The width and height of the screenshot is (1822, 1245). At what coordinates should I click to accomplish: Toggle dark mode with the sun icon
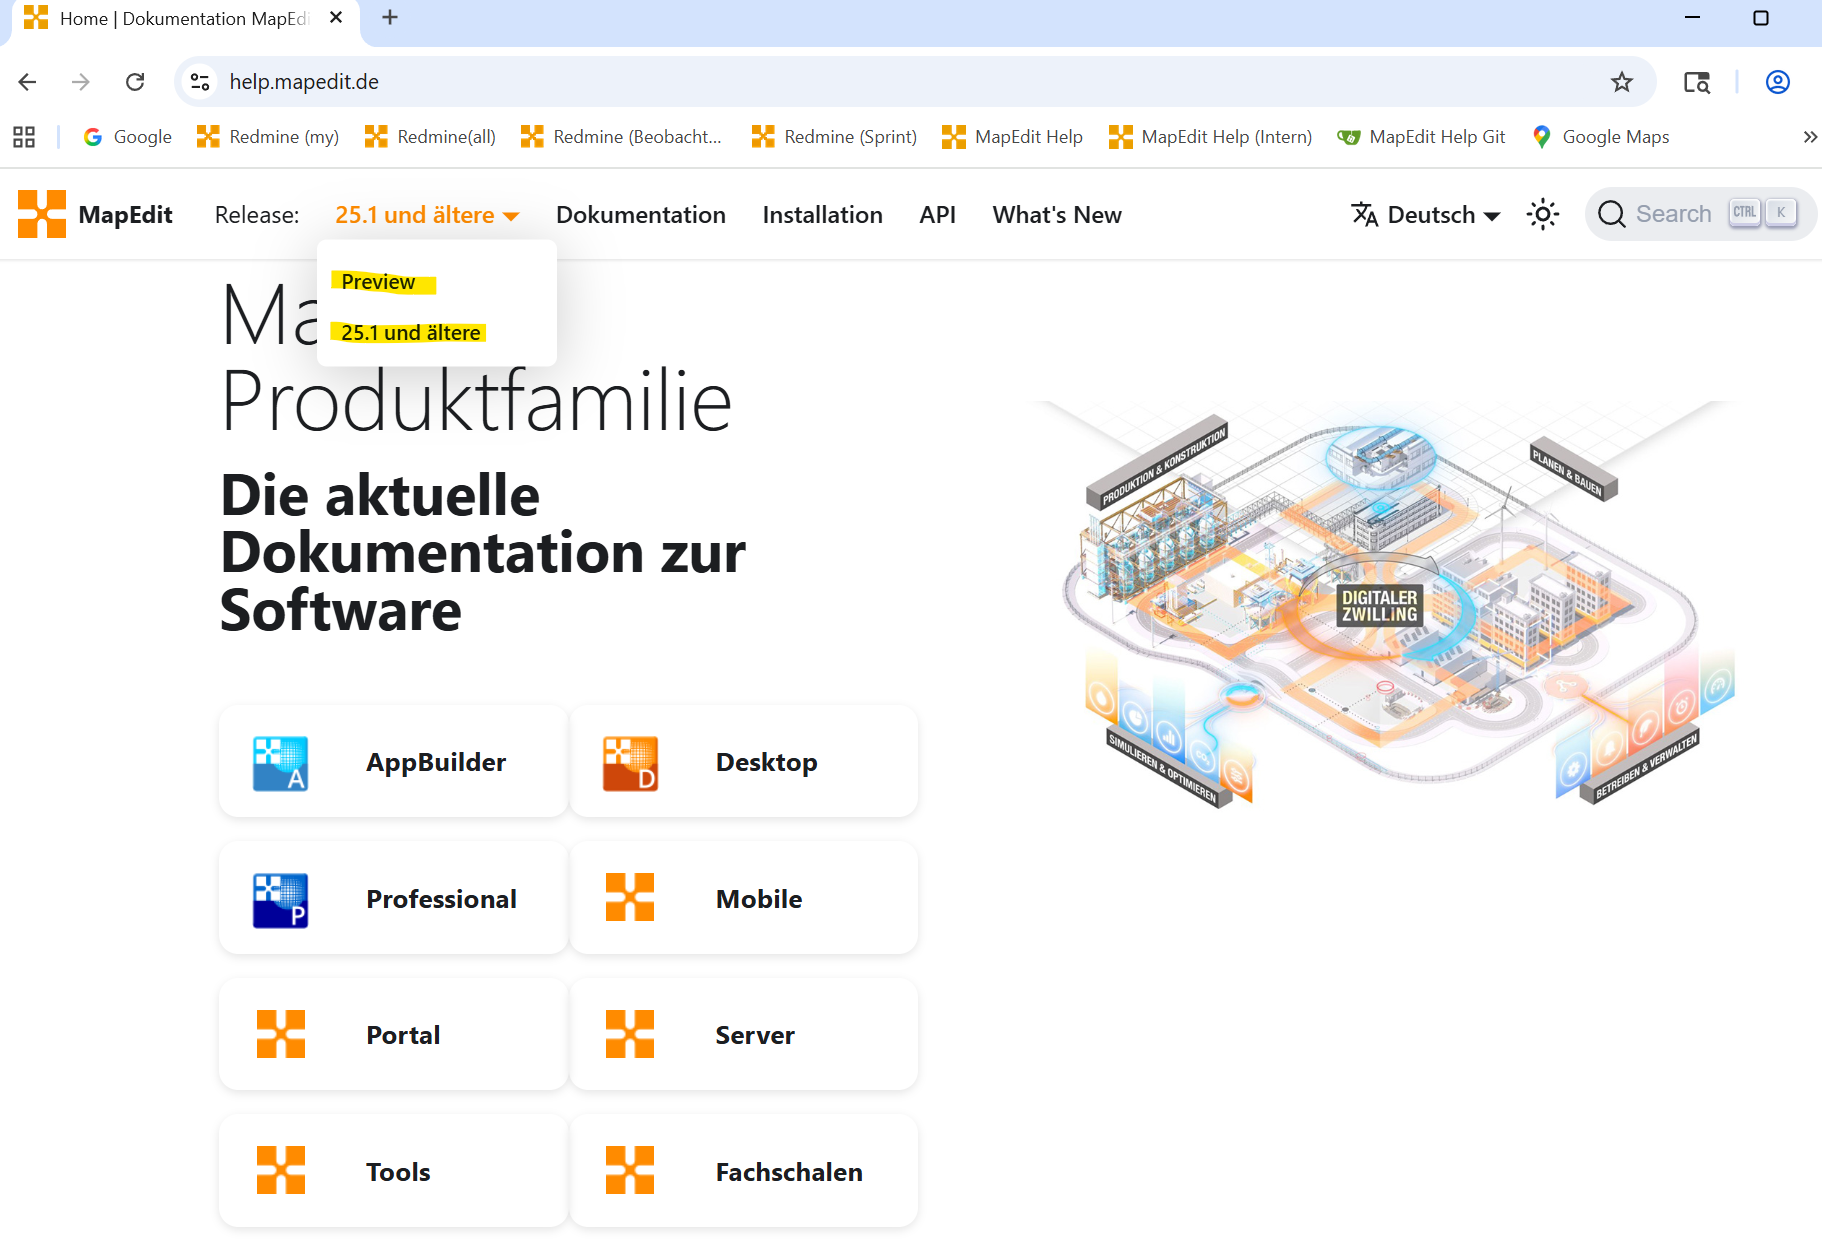pyautogui.click(x=1543, y=214)
